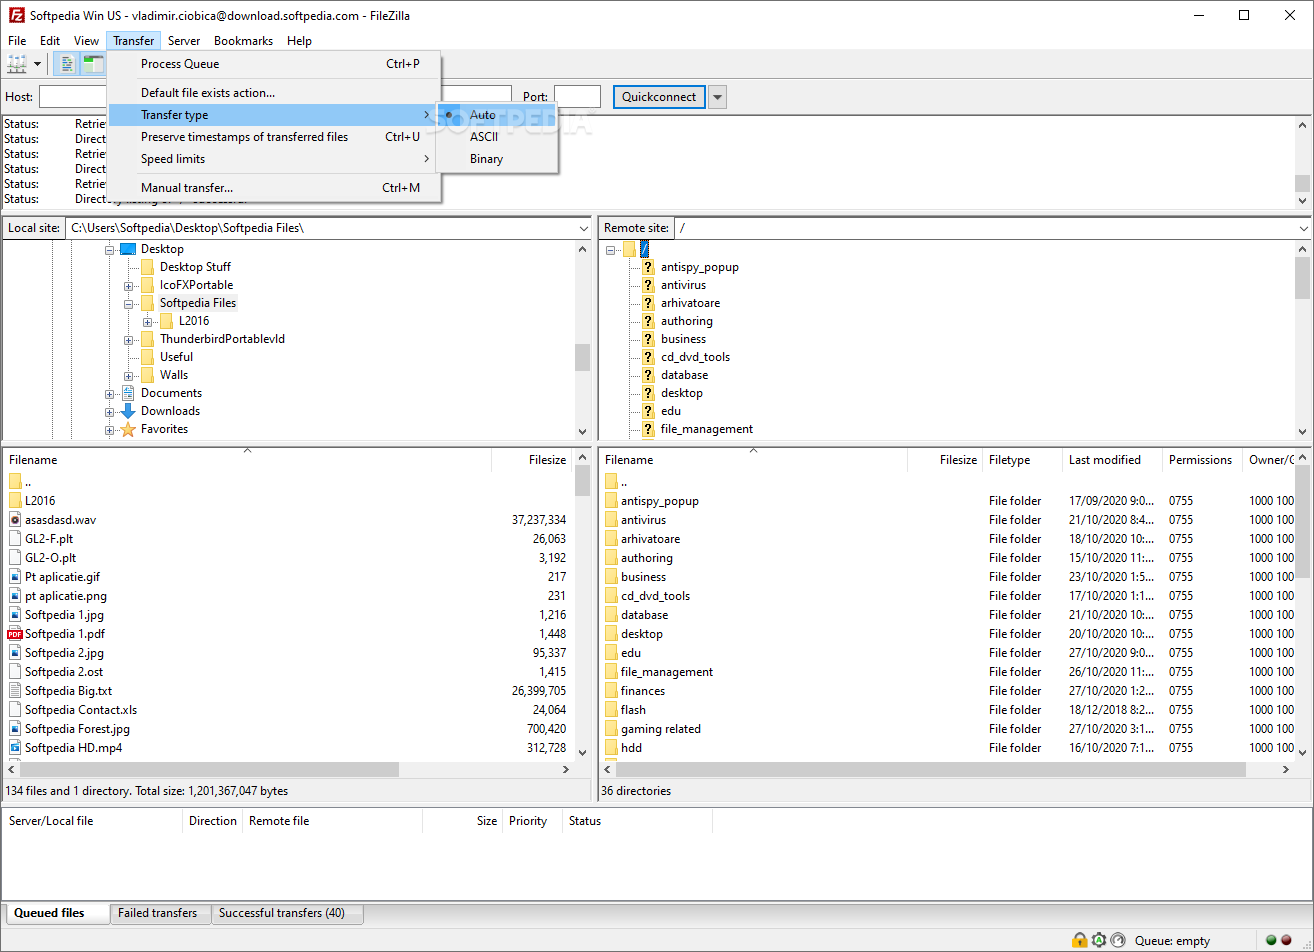The height and width of the screenshot is (952, 1314).
Task: Choose Binary transfer type
Action: point(486,159)
